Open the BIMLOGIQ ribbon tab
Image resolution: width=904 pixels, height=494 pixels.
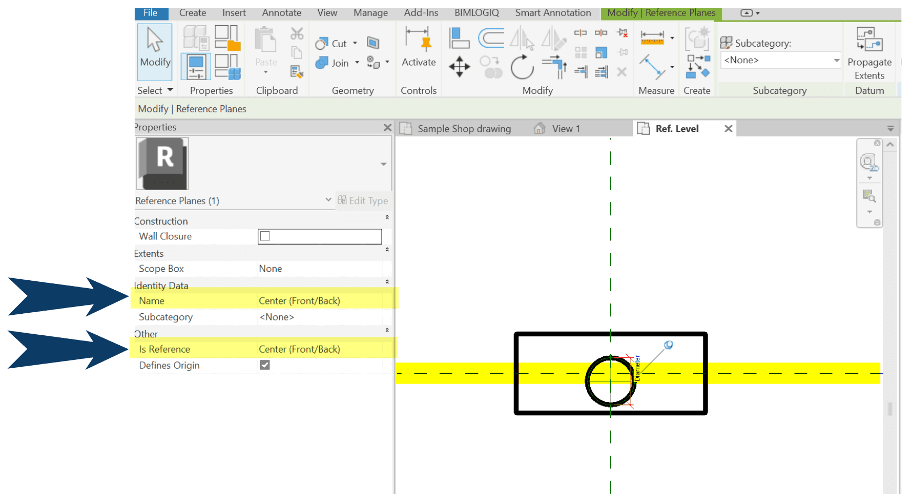[x=477, y=13]
